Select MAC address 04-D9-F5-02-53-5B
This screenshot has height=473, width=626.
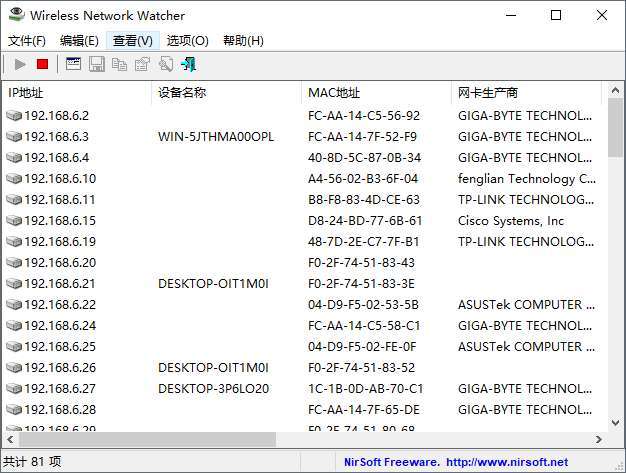coord(363,305)
